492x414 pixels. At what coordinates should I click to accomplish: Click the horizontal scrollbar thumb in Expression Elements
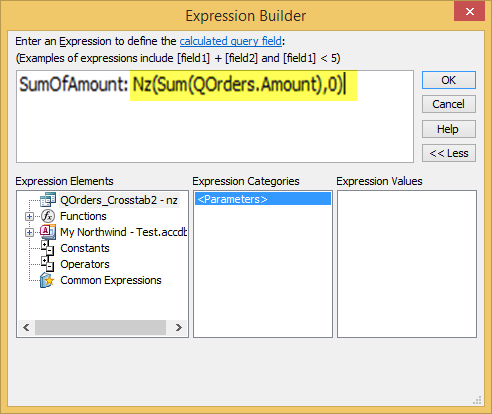[x=100, y=328]
